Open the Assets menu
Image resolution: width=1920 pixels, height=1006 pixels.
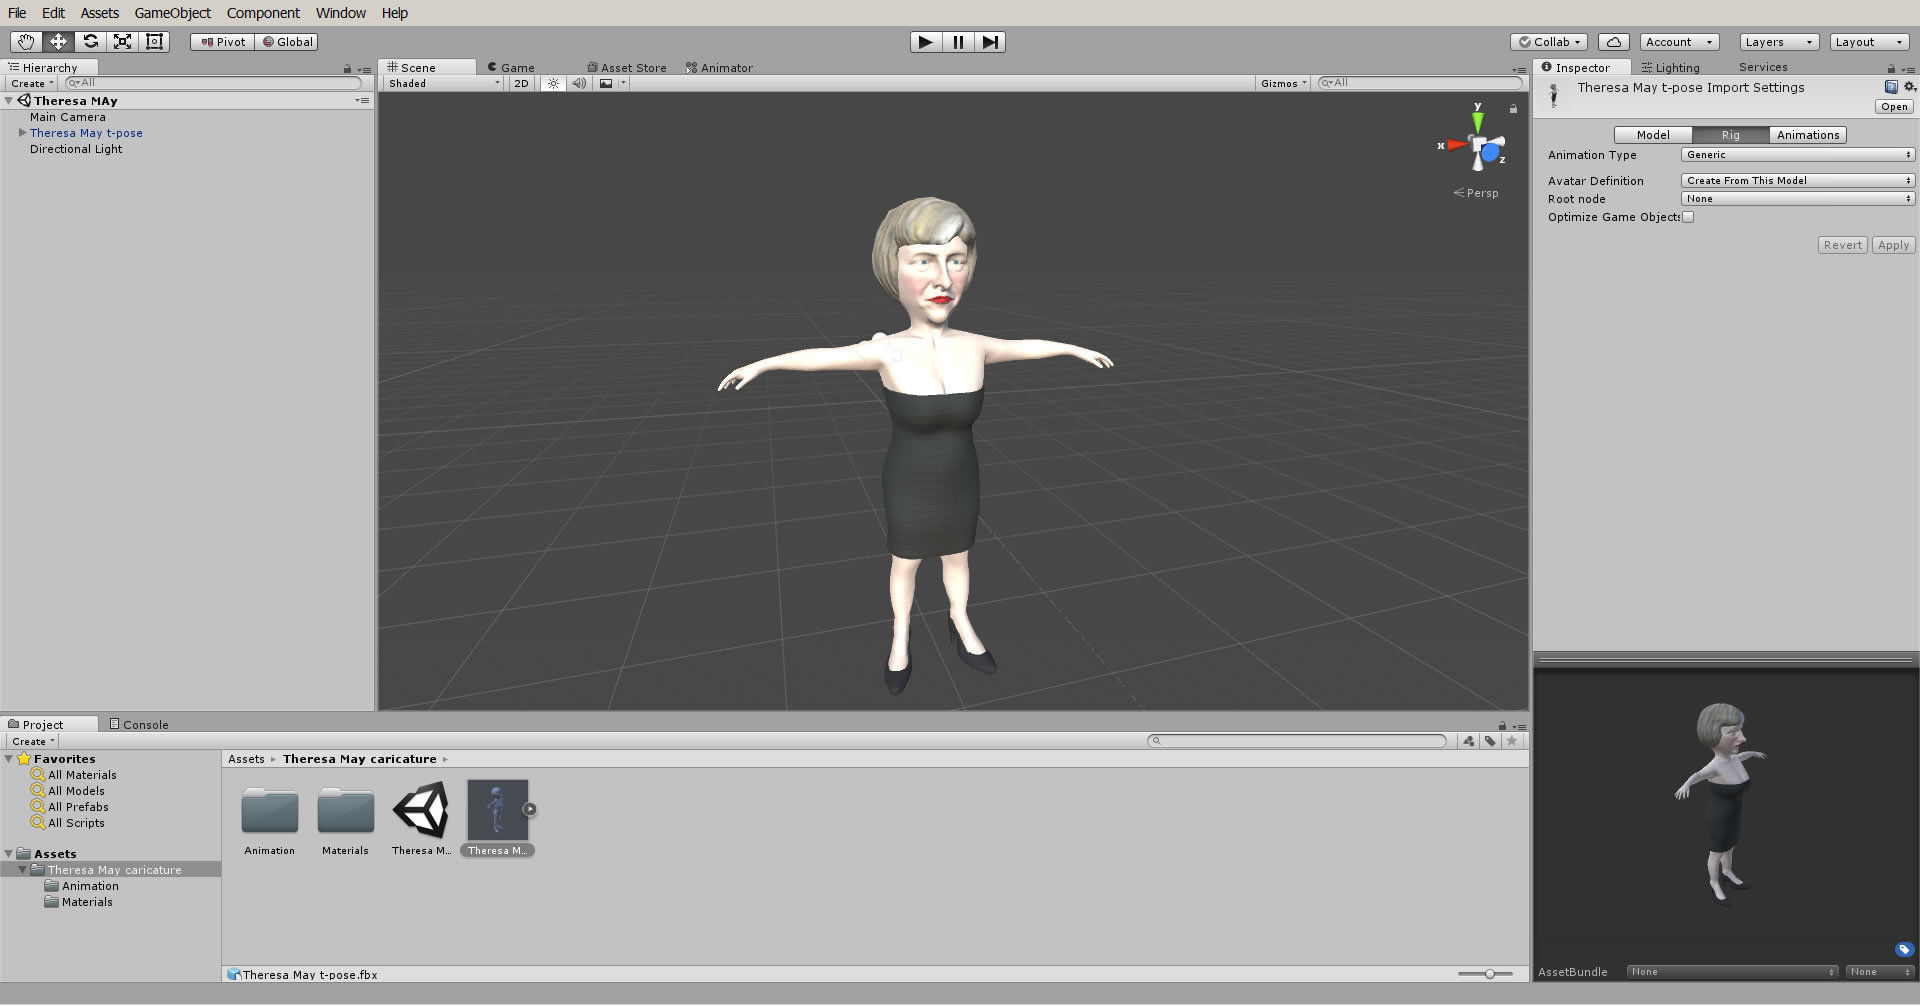100,13
